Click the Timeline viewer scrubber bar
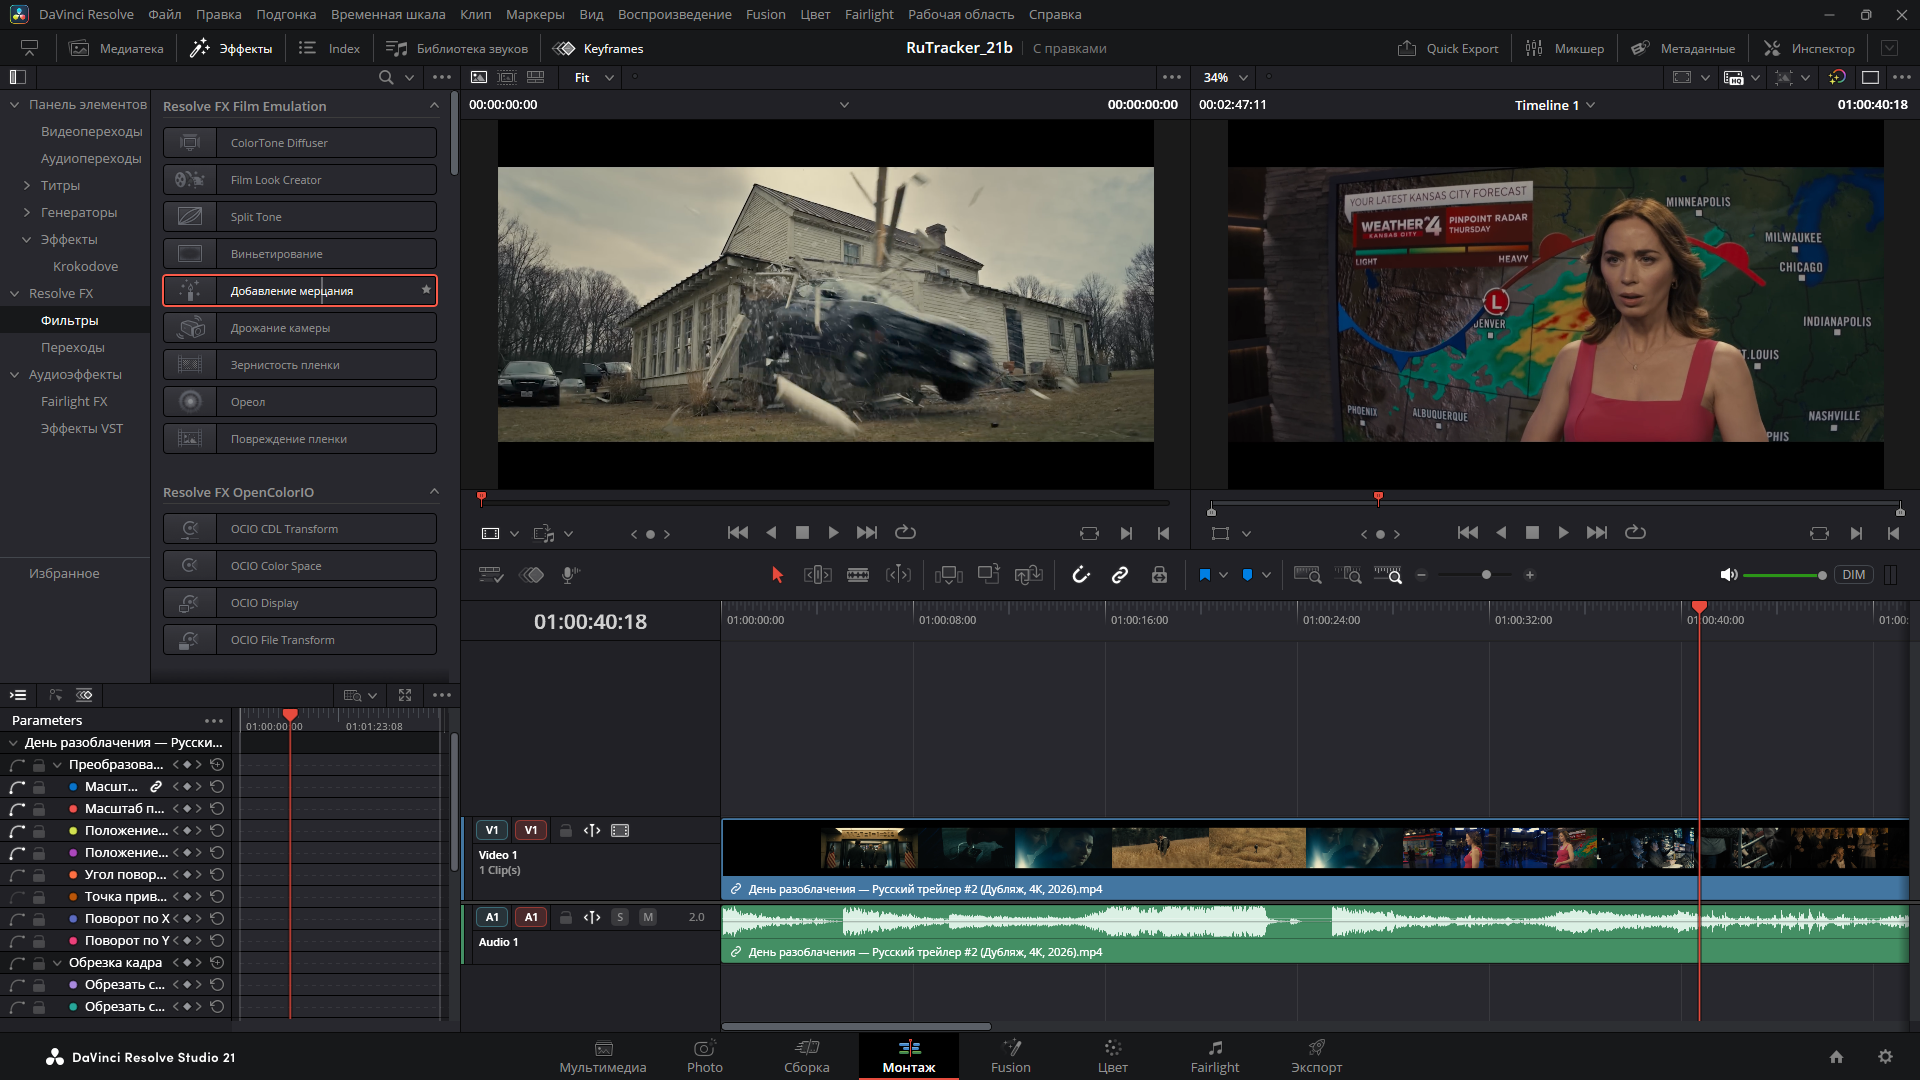The image size is (1920, 1080). pos(1556,502)
